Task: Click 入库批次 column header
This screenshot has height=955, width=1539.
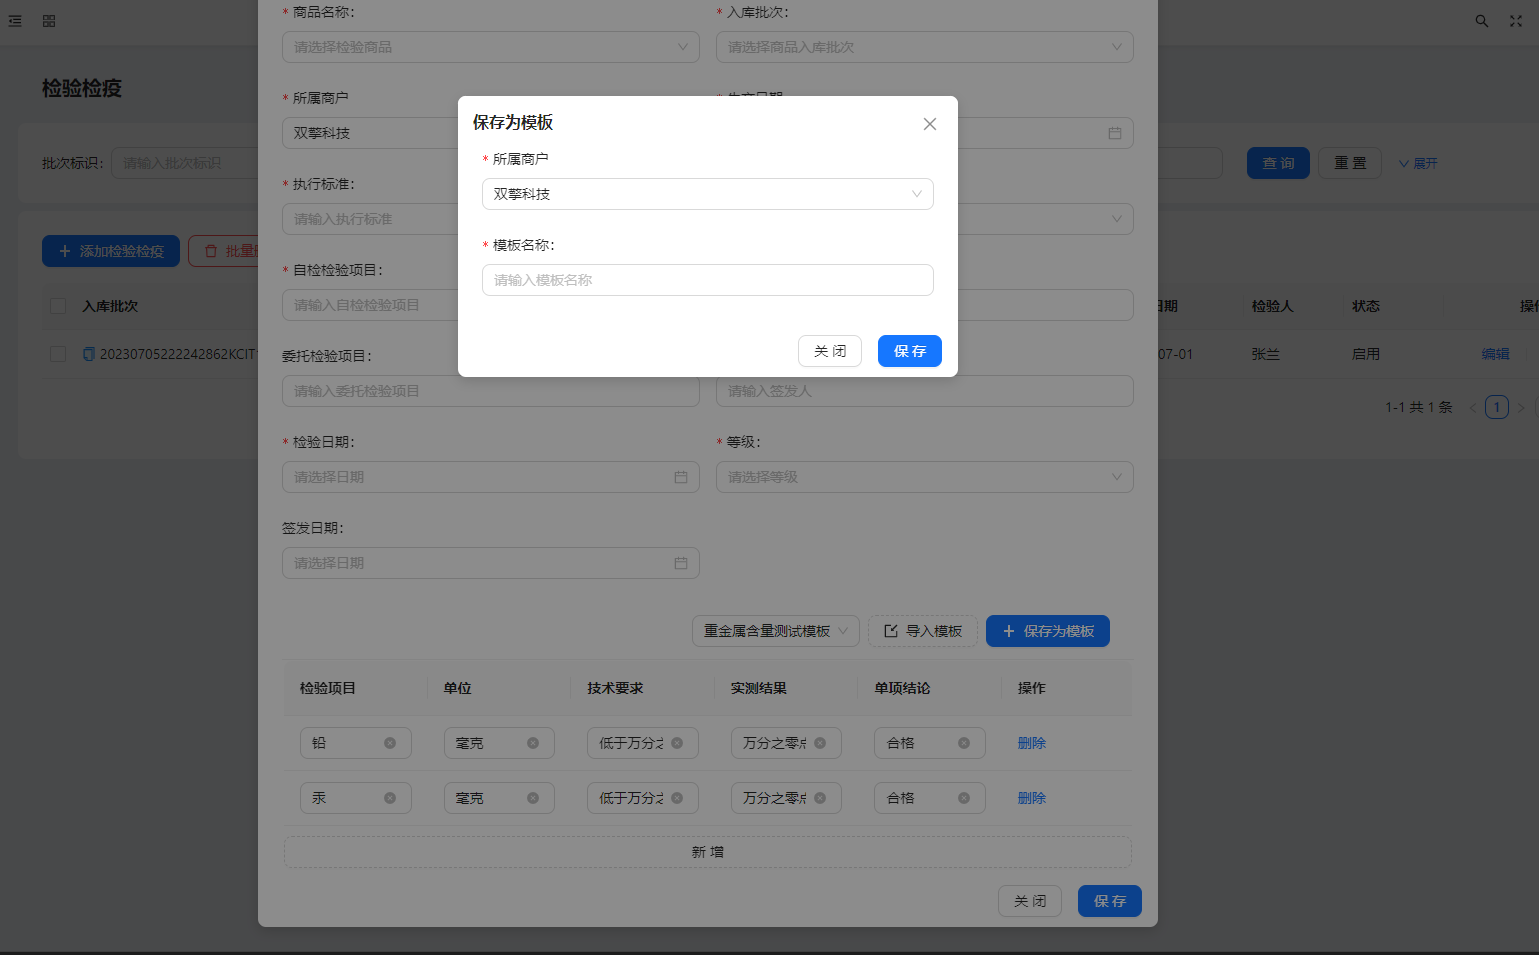Action: pos(110,306)
